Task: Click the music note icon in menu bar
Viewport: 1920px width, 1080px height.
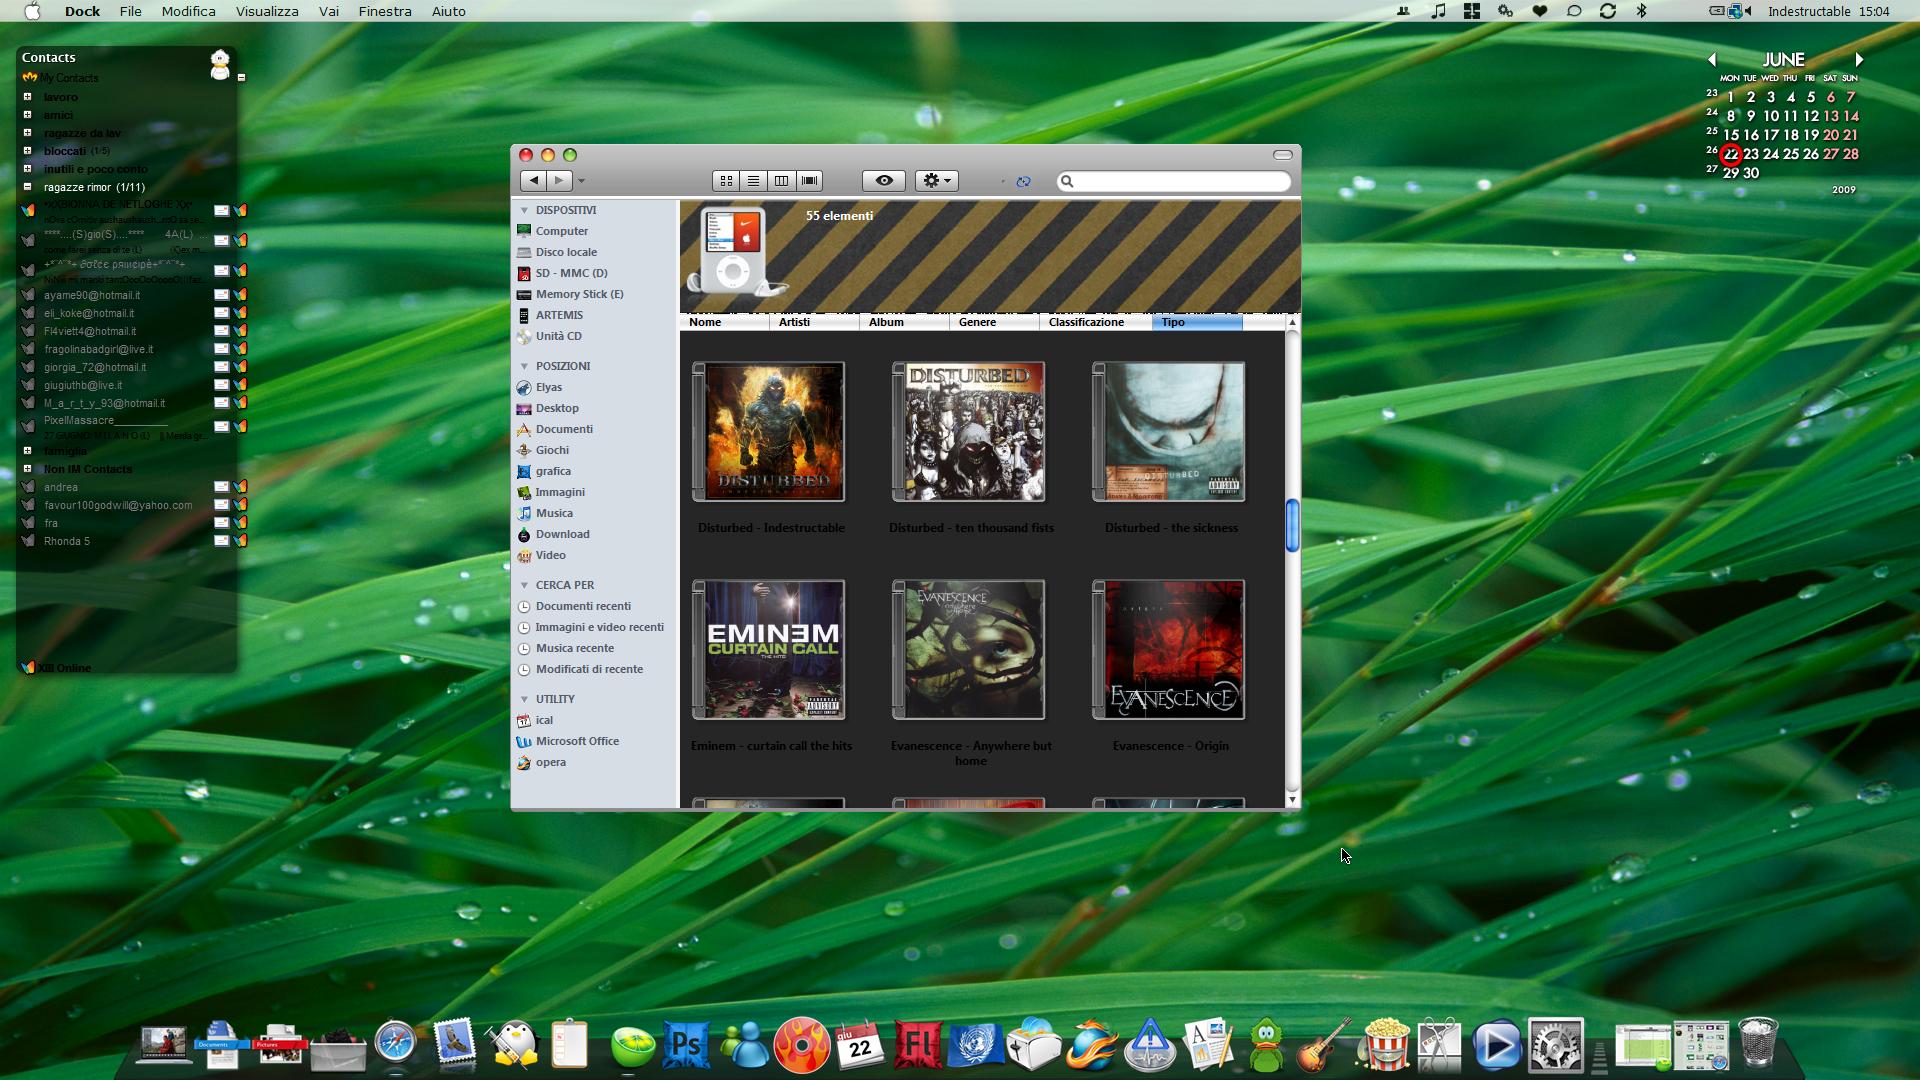Action: (x=1438, y=11)
